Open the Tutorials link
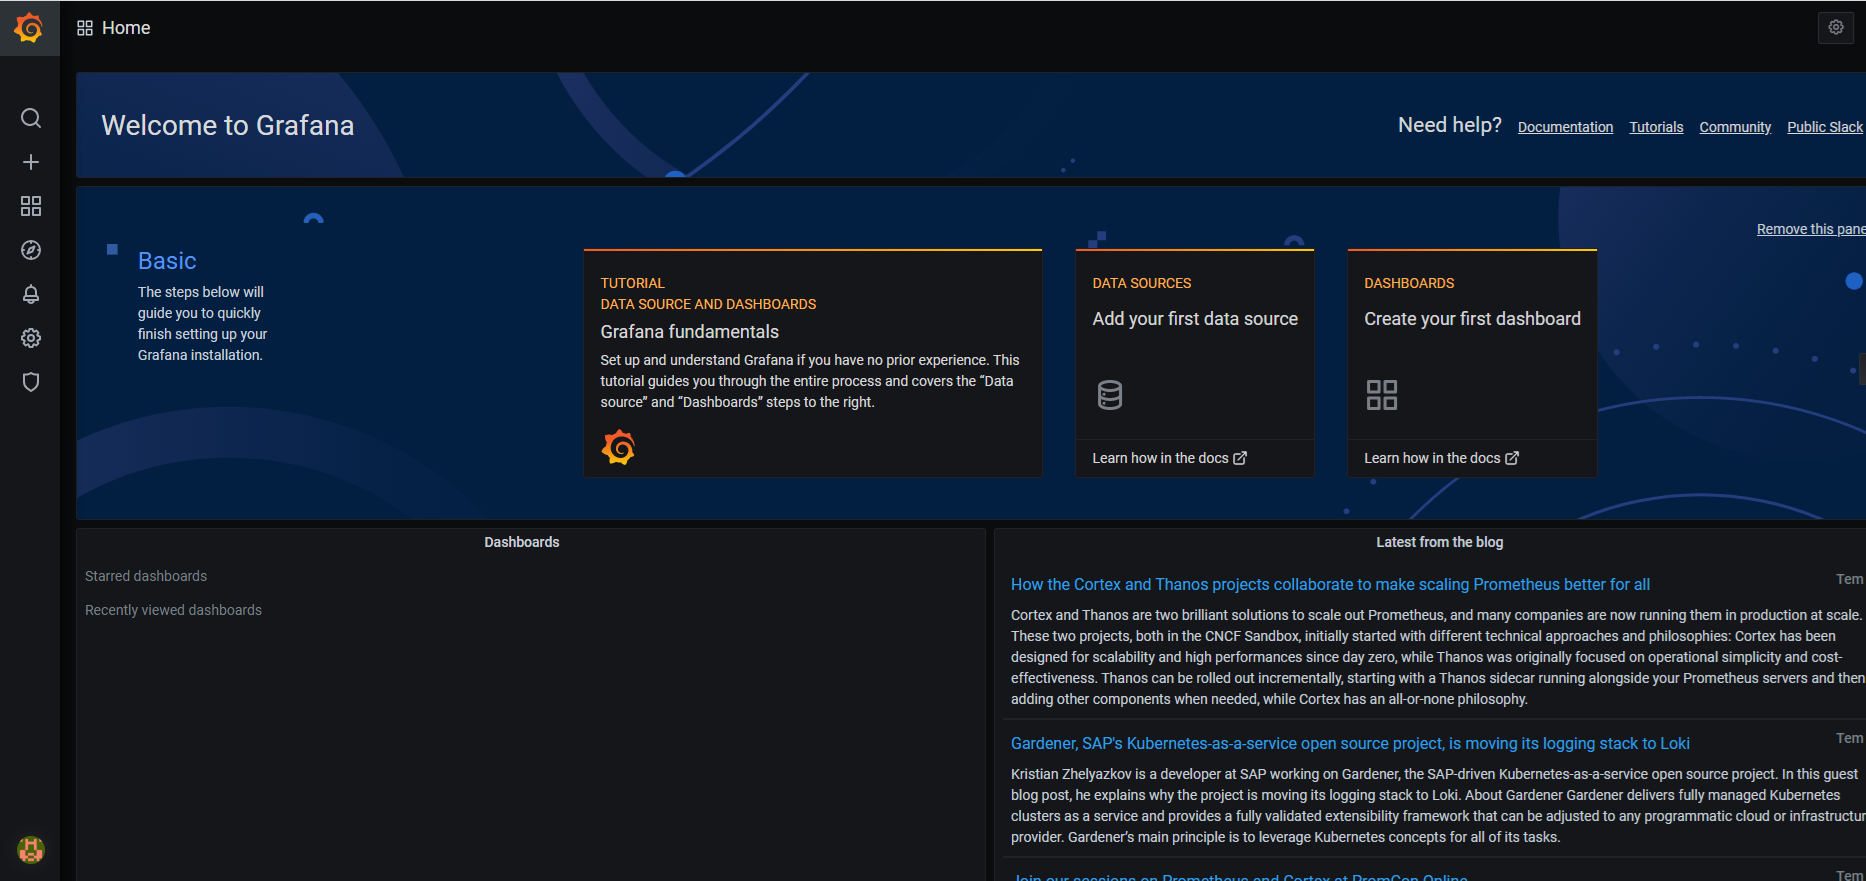The height and width of the screenshot is (881, 1866). [x=1656, y=127]
